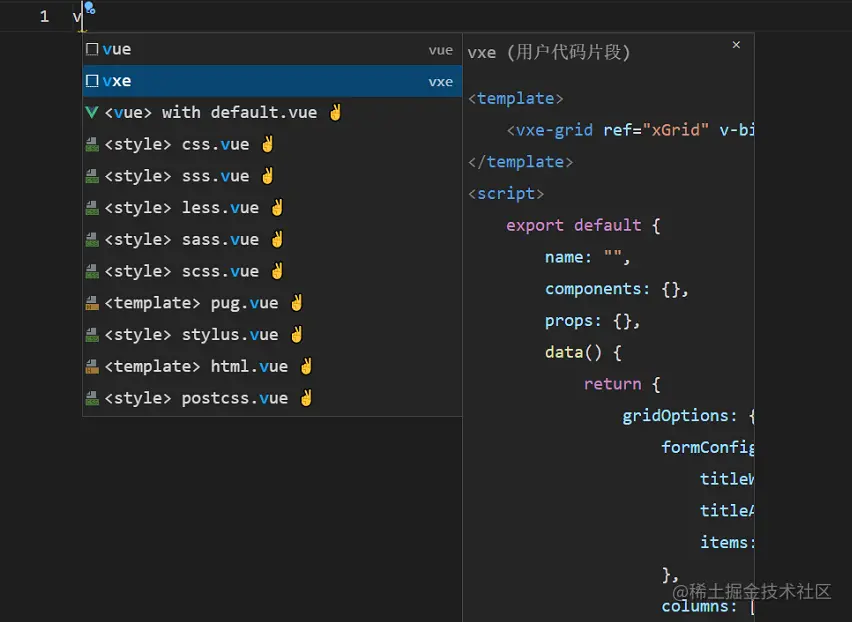Click the icon beside '<style> sass.vue'
This screenshot has width=852, height=622.
pos(92,240)
